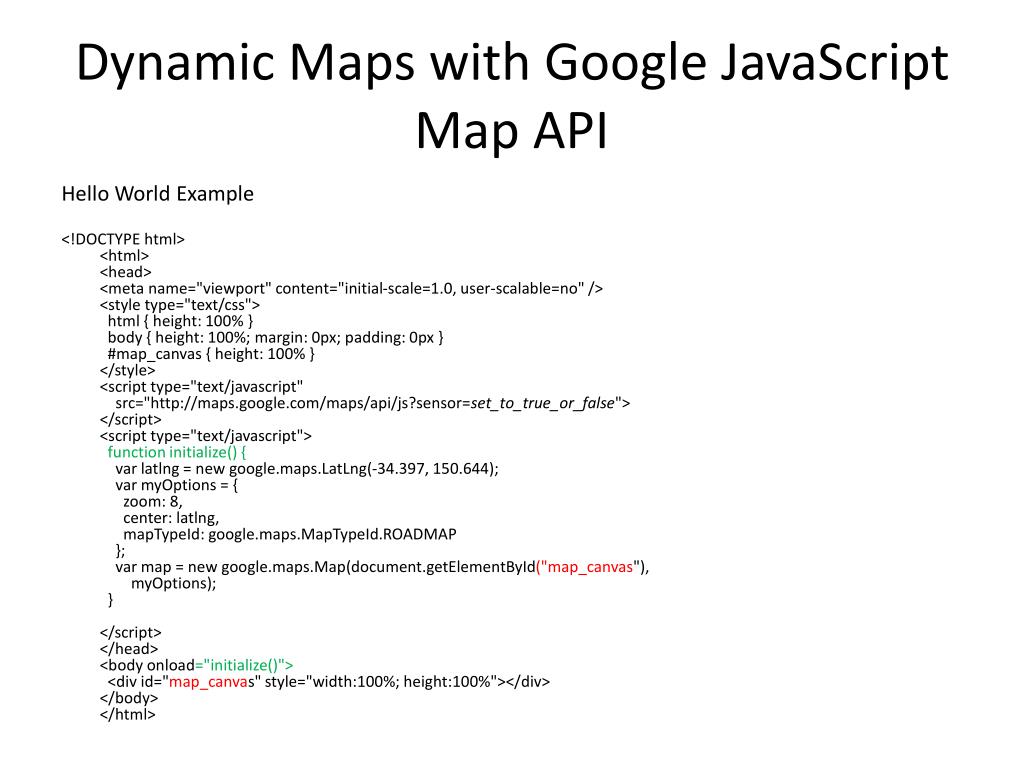1024x768 pixels.
Task: Click the green '="initialize()">' onload text
Action: pyautogui.click(x=244, y=665)
